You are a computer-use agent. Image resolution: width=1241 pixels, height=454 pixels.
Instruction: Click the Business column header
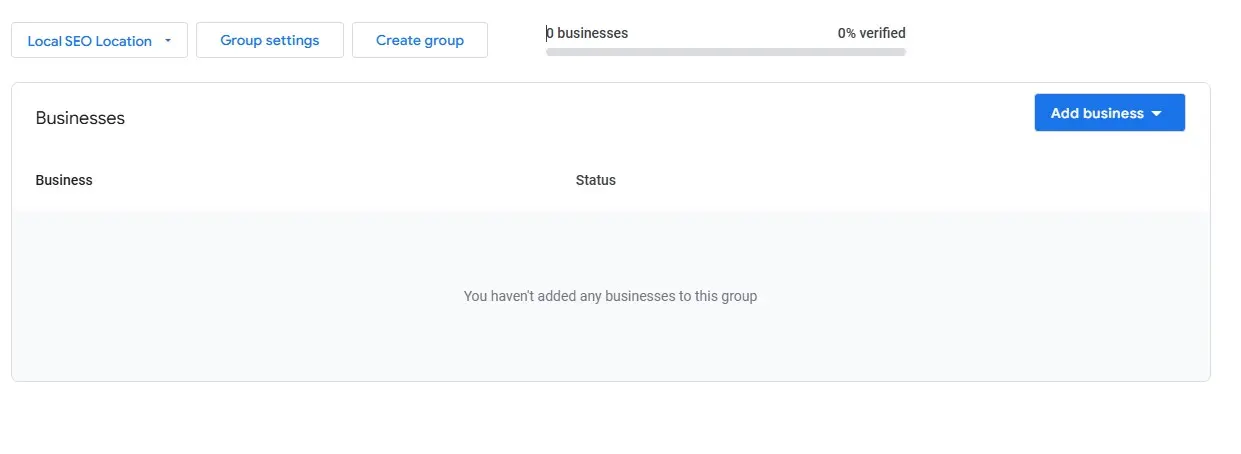(64, 180)
